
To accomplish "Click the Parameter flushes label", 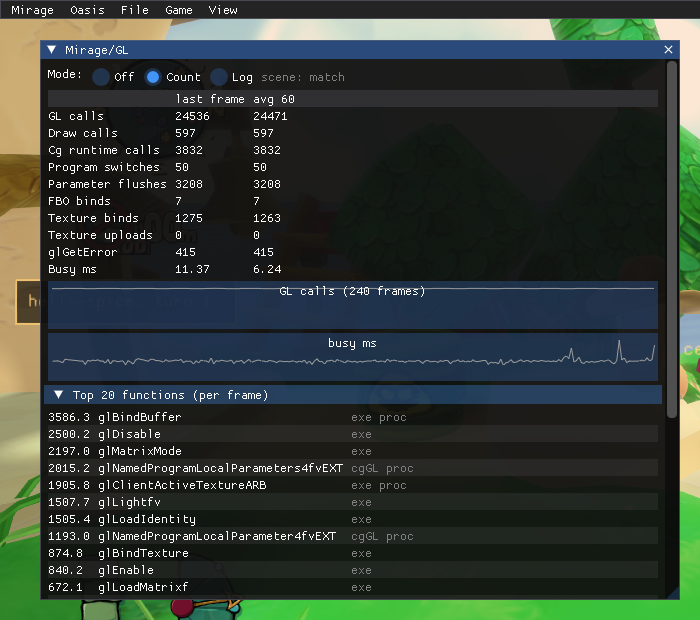I will 107,184.
